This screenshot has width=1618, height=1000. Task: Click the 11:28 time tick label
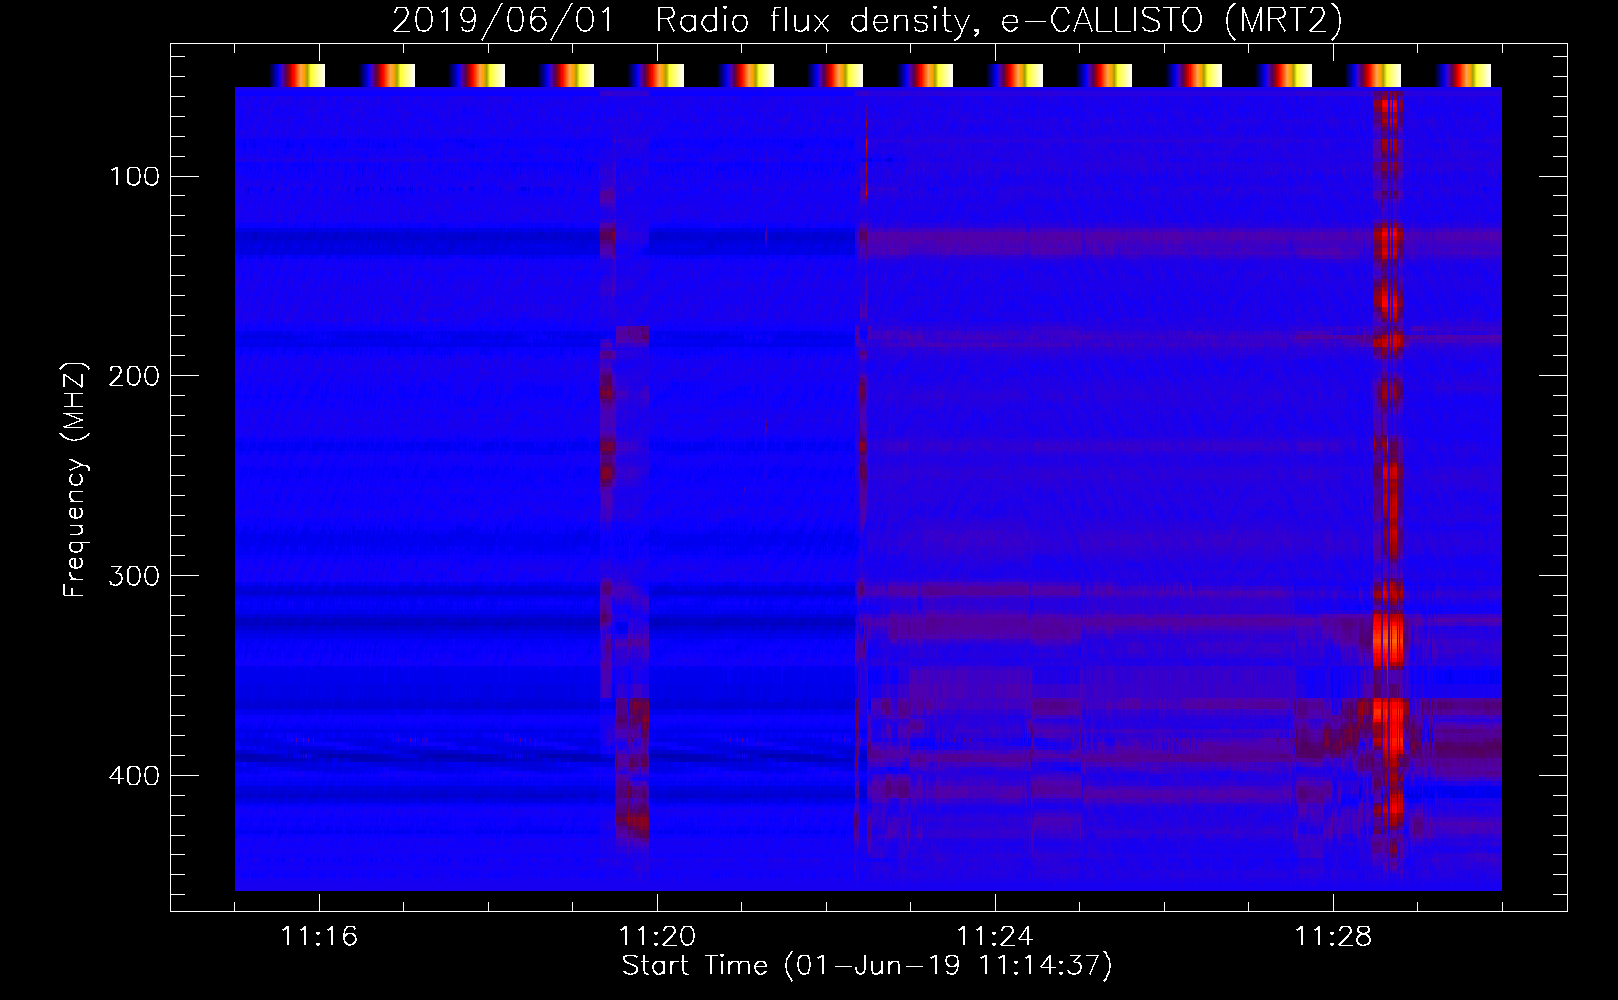[1333, 936]
